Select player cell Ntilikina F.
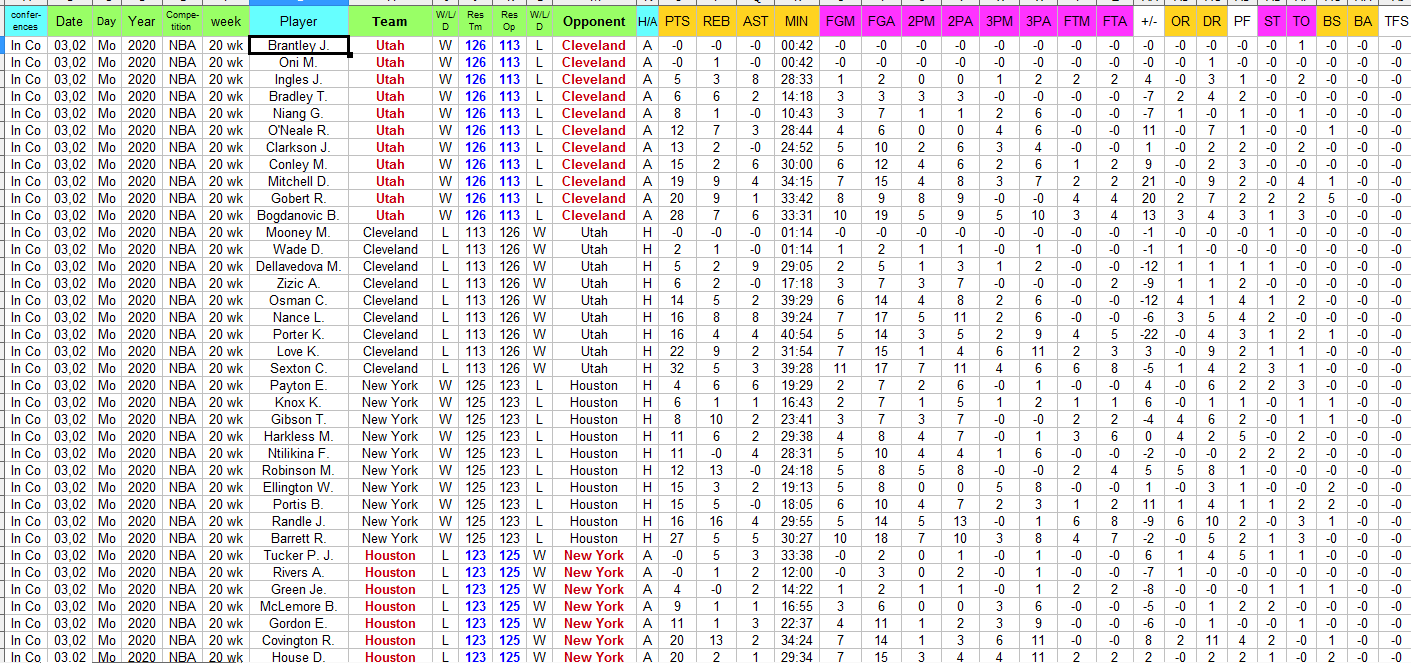Screen dimensions: 1411x663 click(x=298, y=453)
